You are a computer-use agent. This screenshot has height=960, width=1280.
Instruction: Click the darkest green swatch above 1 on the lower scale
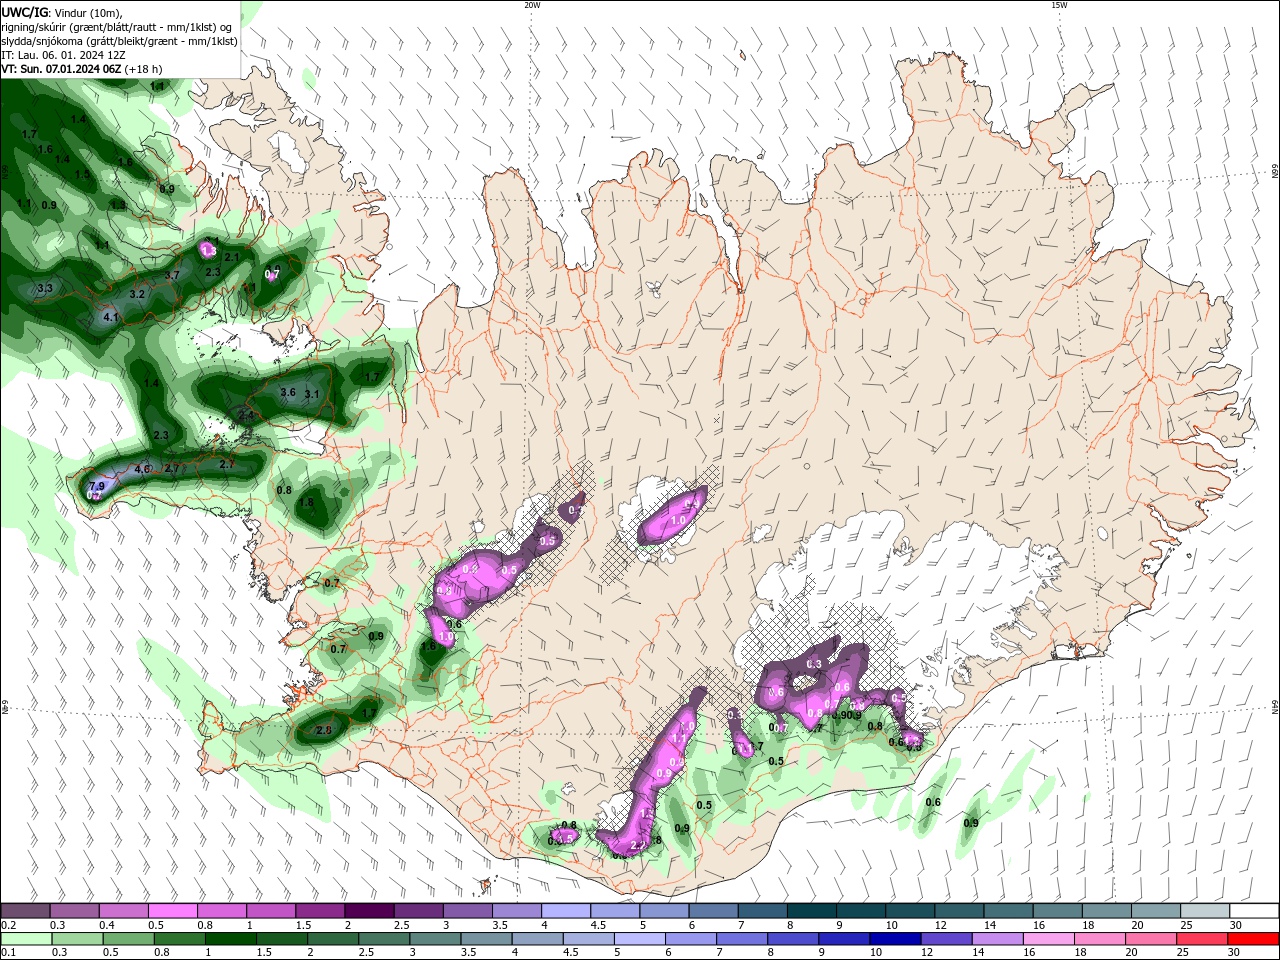coord(230,939)
